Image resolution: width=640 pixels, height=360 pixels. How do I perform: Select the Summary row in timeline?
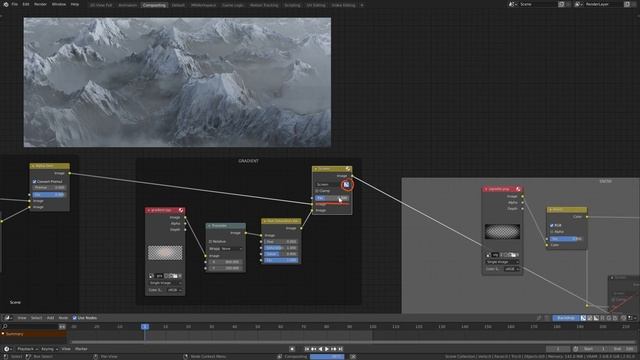click(x=34, y=334)
